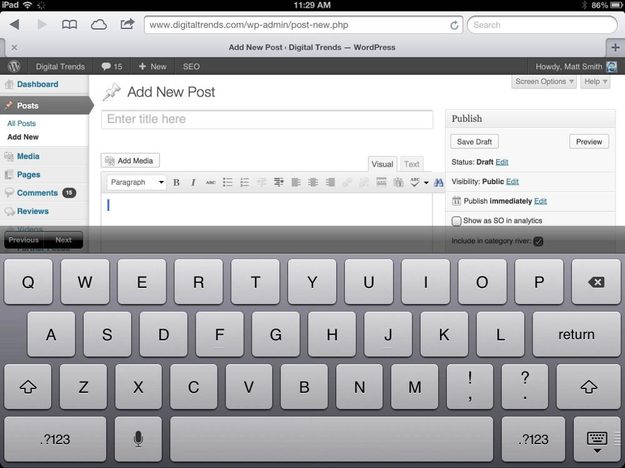Open Howdy, Matt Smith account menu
The width and height of the screenshot is (625, 468).
(x=576, y=67)
